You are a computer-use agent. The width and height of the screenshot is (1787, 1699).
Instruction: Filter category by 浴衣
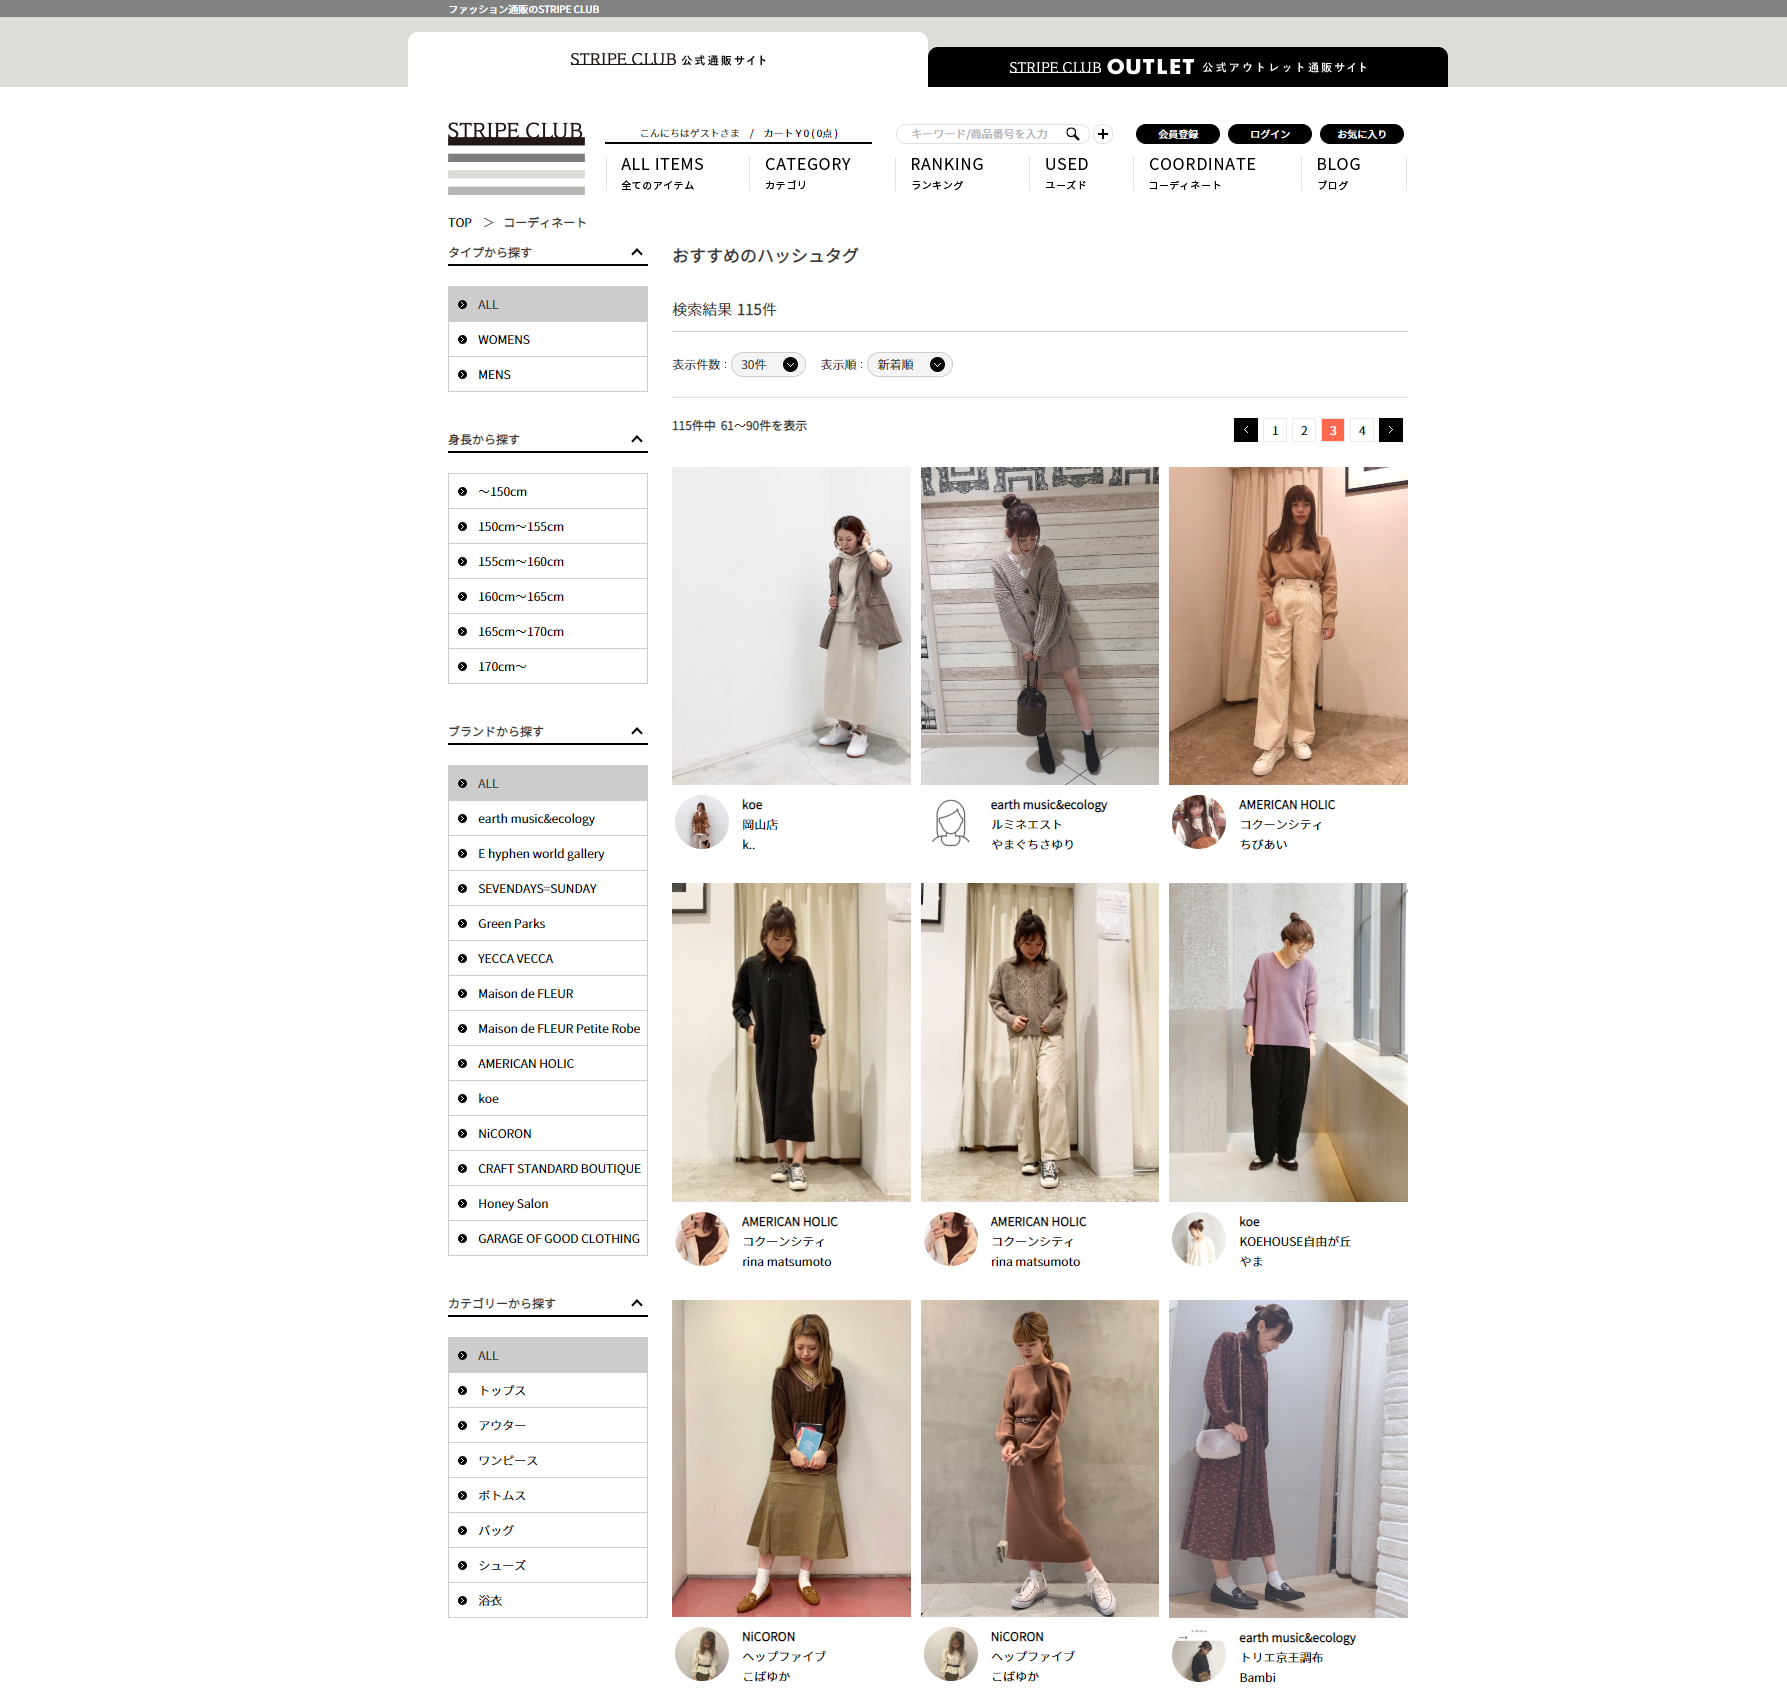click(548, 1600)
